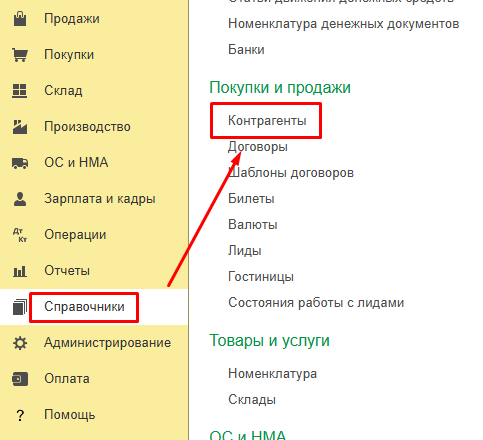
Task: Click the Покупки shopping cart icon
Action: pos(20,55)
